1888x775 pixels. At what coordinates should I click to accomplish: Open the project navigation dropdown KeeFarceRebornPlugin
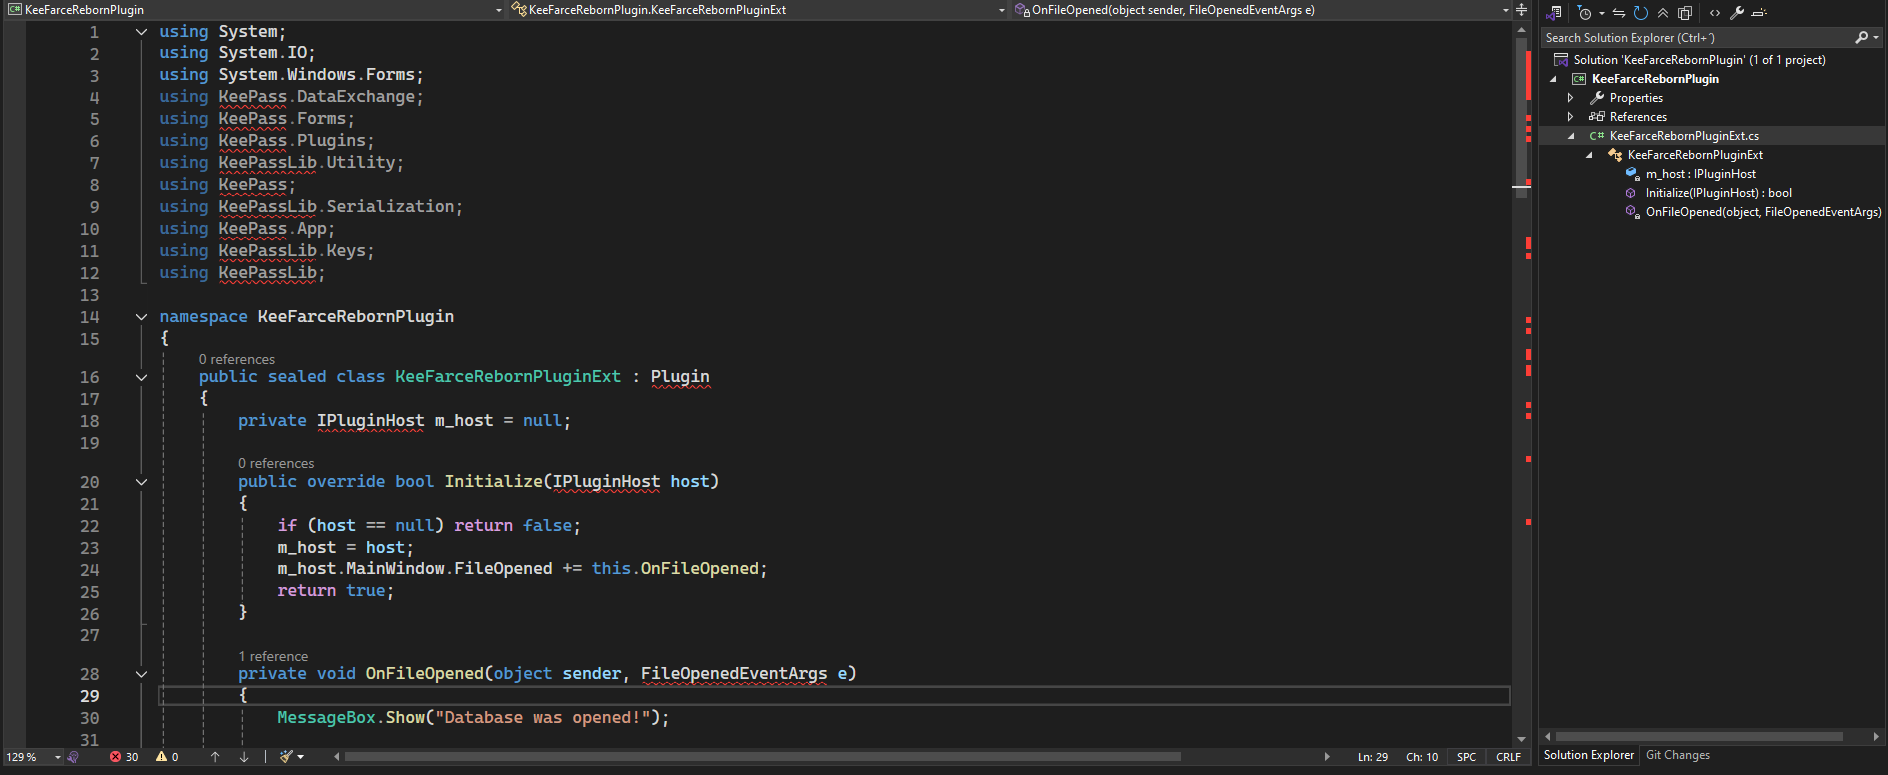(x=255, y=10)
